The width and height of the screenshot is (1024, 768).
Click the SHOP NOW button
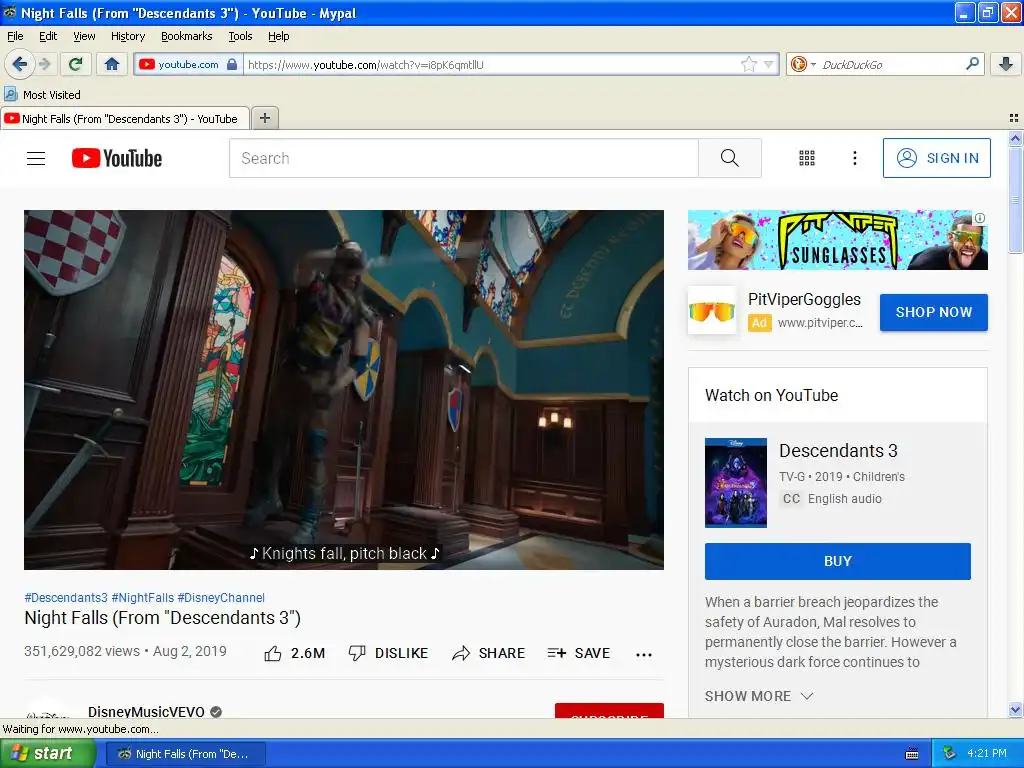pyautogui.click(x=933, y=312)
